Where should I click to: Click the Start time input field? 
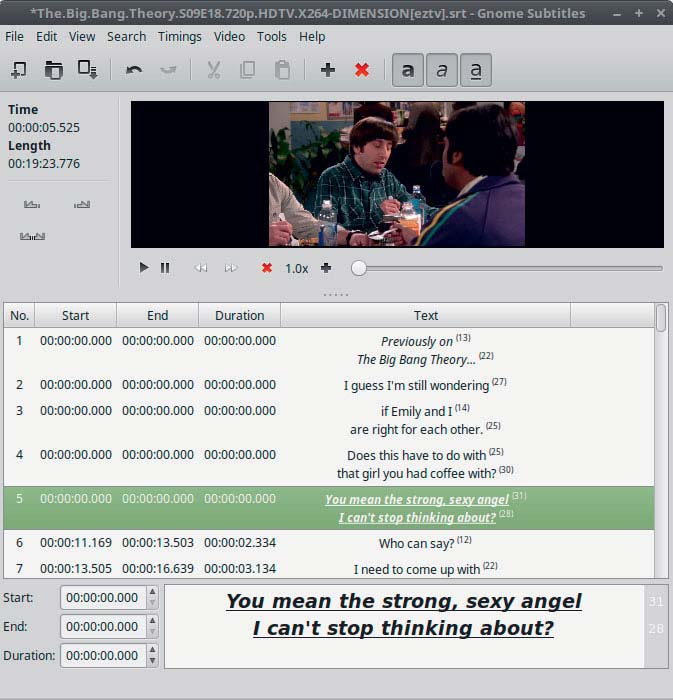pyautogui.click(x=103, y=598)
